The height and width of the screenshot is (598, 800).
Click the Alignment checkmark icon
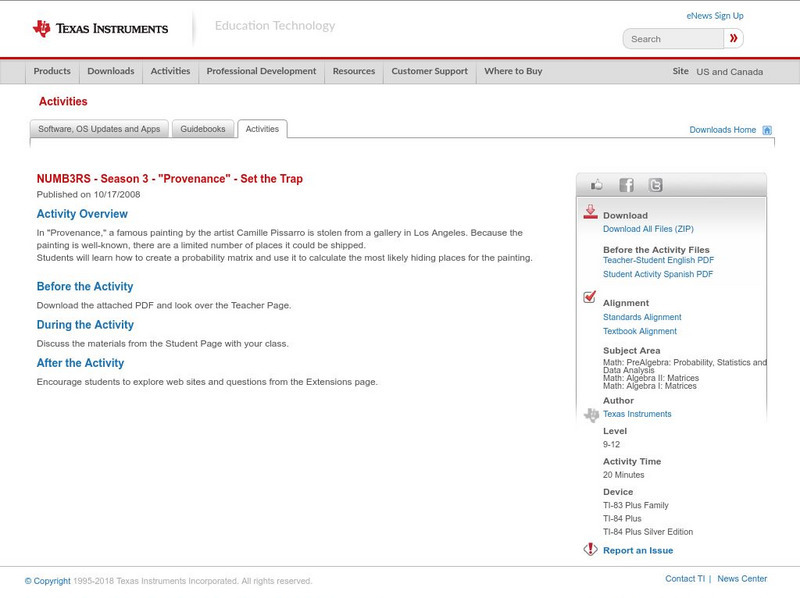(x=589, y=296)
